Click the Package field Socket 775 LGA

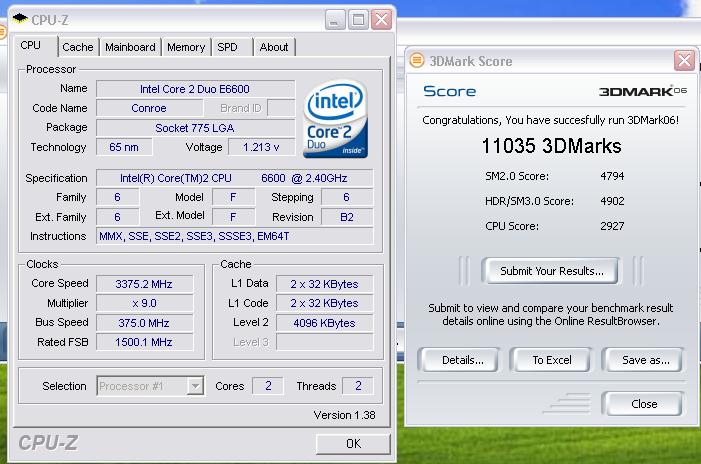(195, 128)
